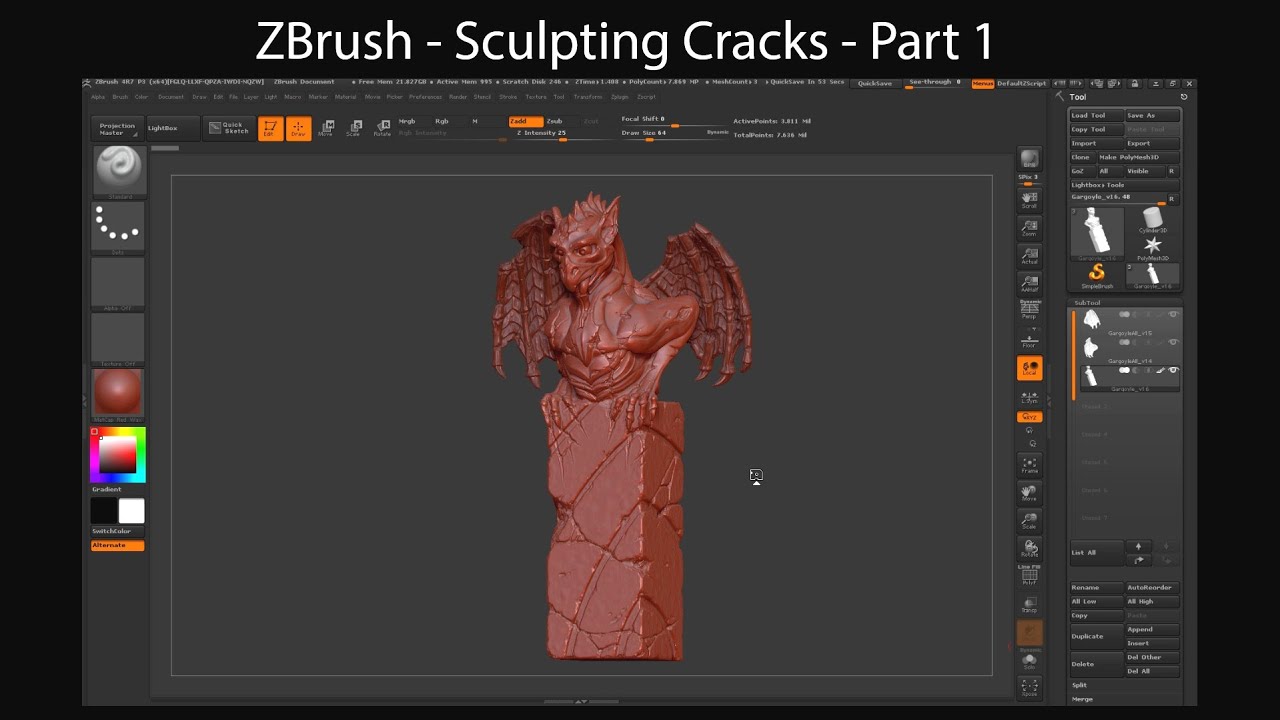
Task: Toggle Perspective (Persp) mode
Action: 1029,311
